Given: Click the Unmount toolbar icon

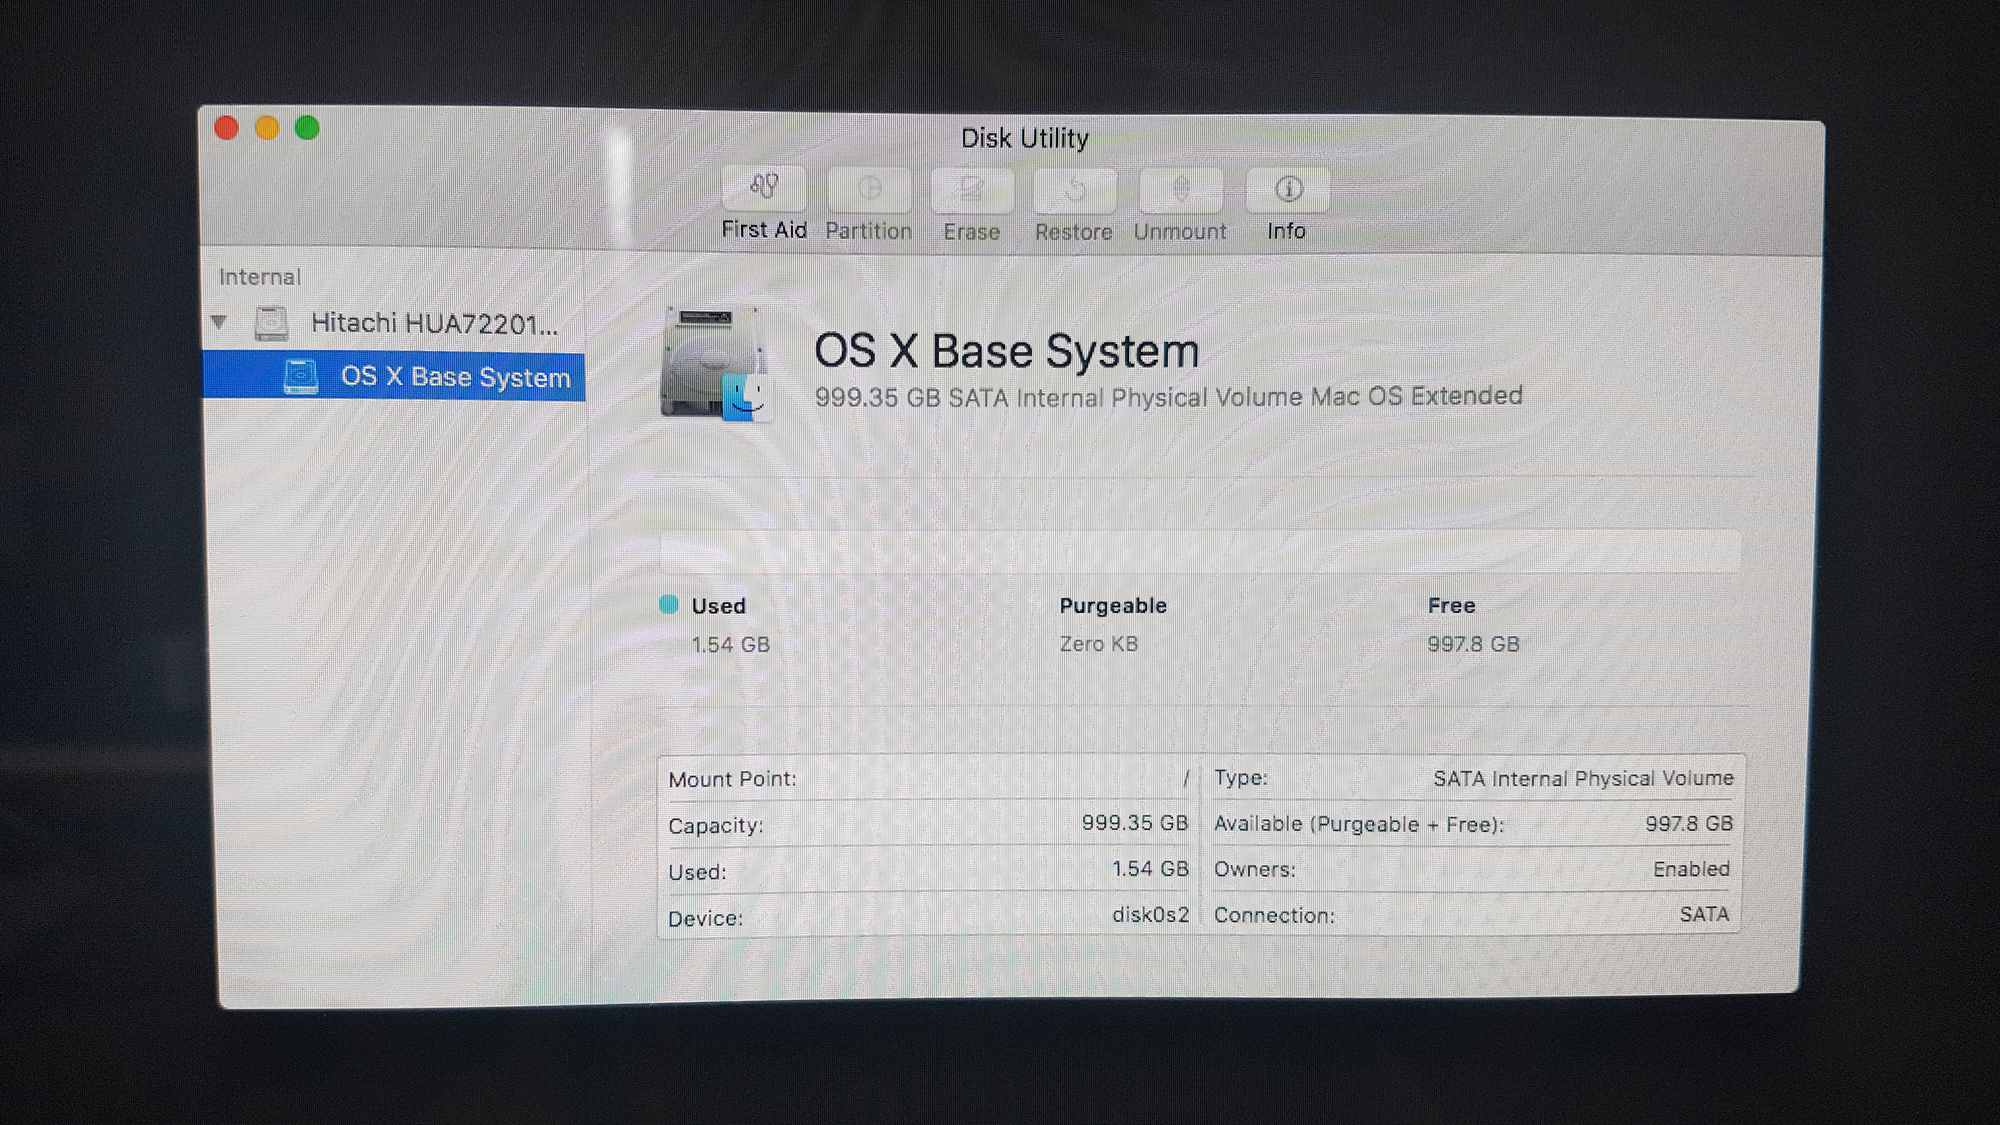Looking at the screenshot, I should pos(1181,189).
